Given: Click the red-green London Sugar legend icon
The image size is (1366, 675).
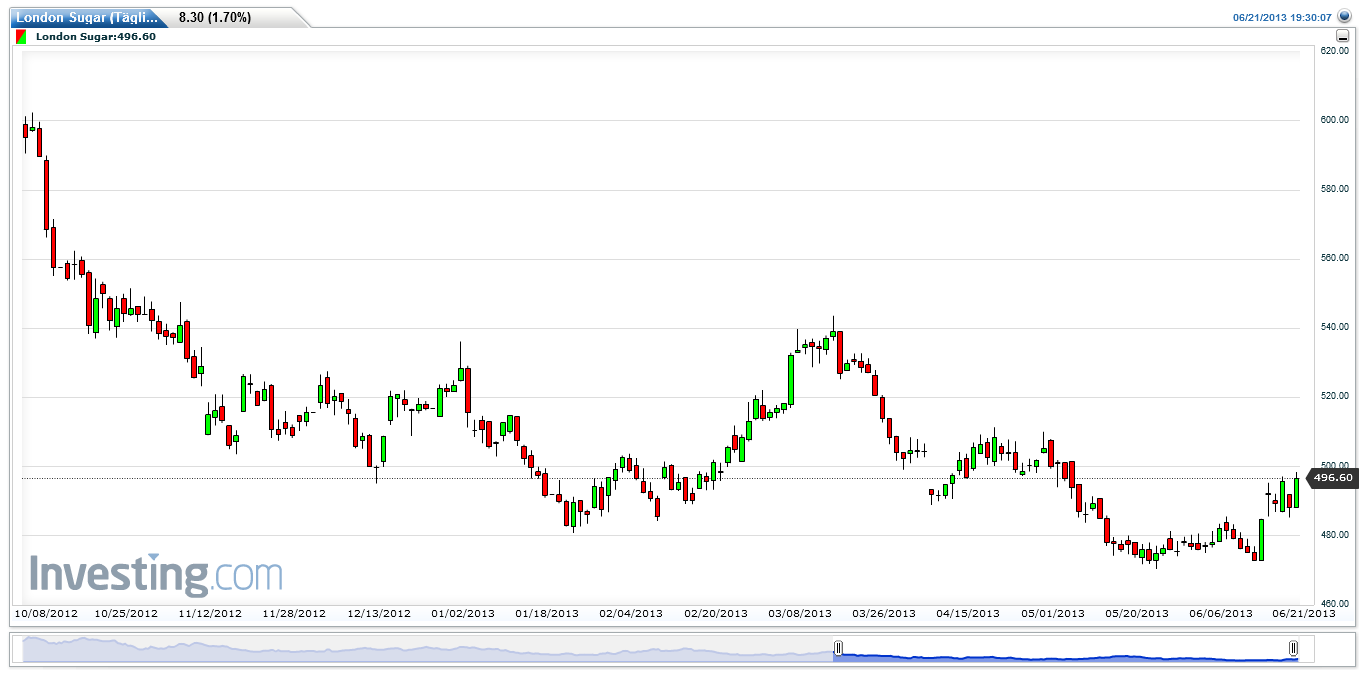Looking at the screenshot, I should (x=22, y=37).
